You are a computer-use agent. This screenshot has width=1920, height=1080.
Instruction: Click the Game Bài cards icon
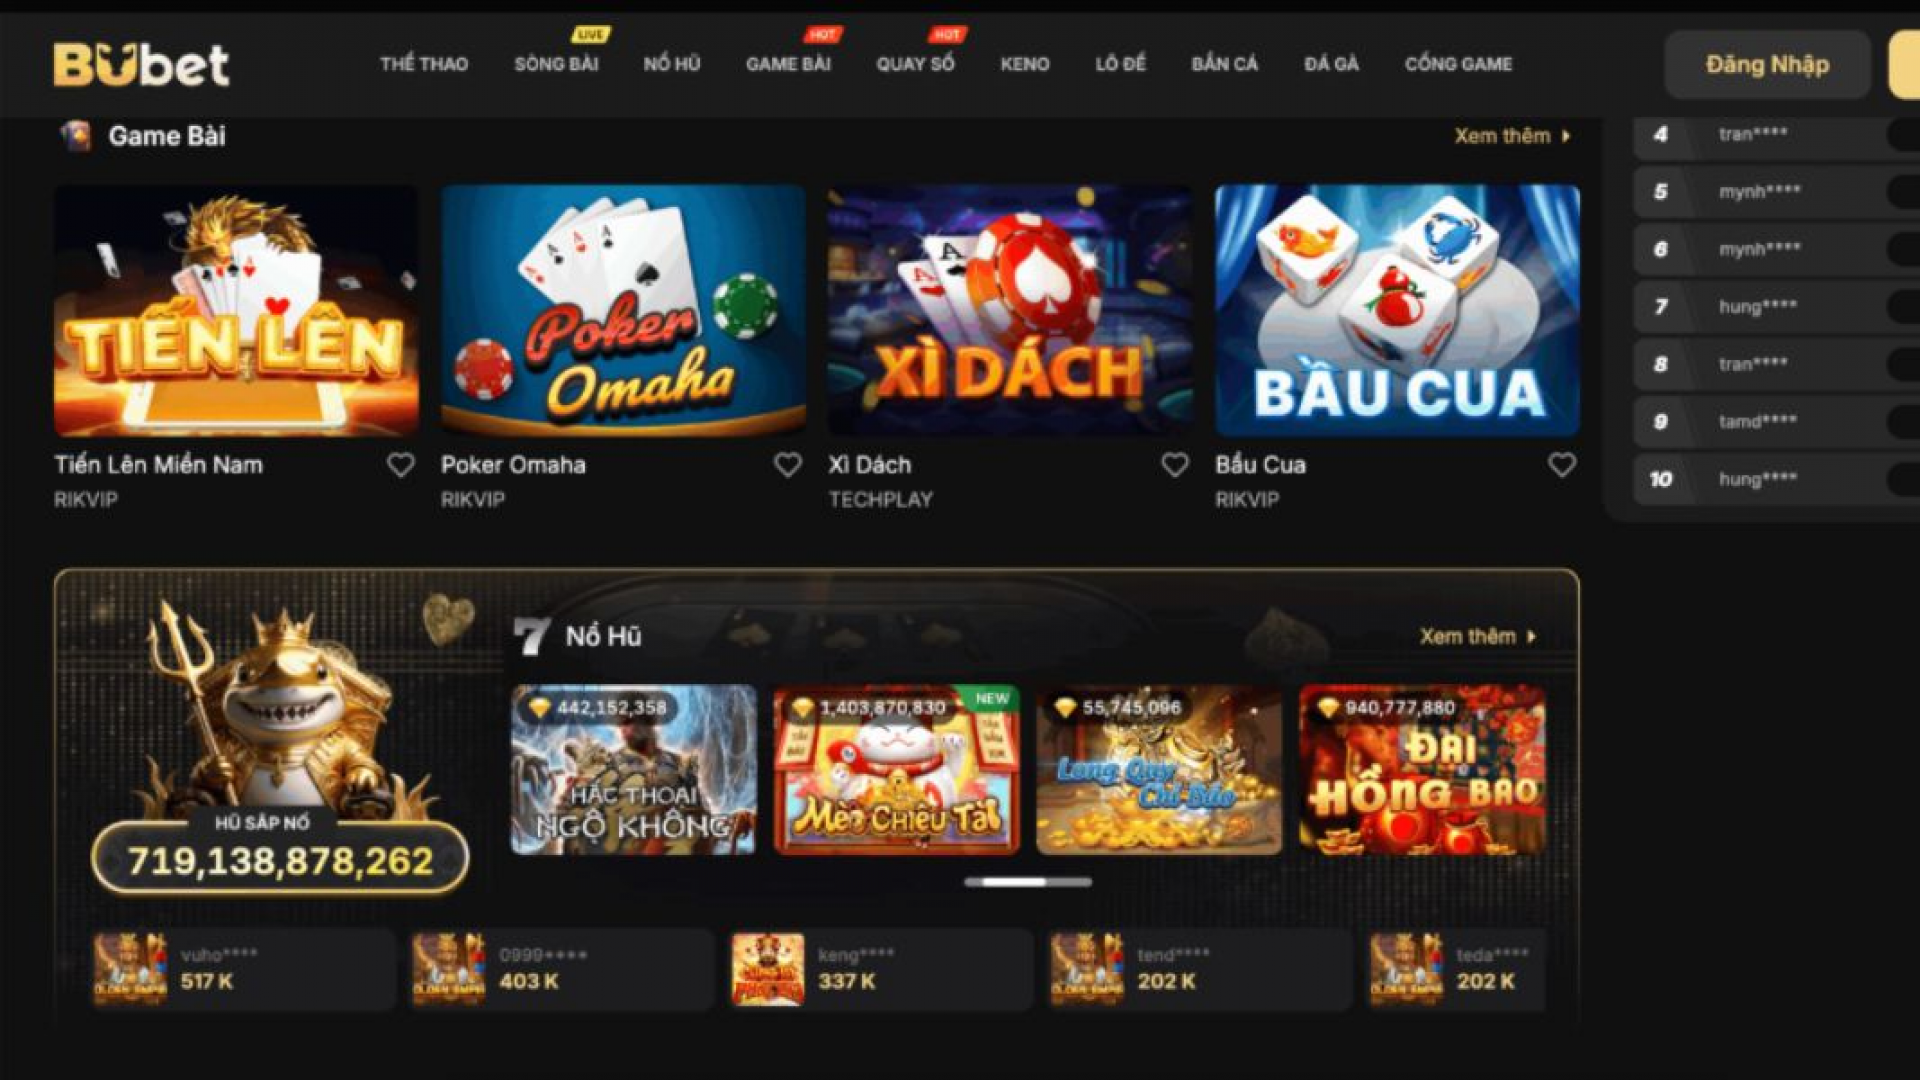[x=76, y=136]
